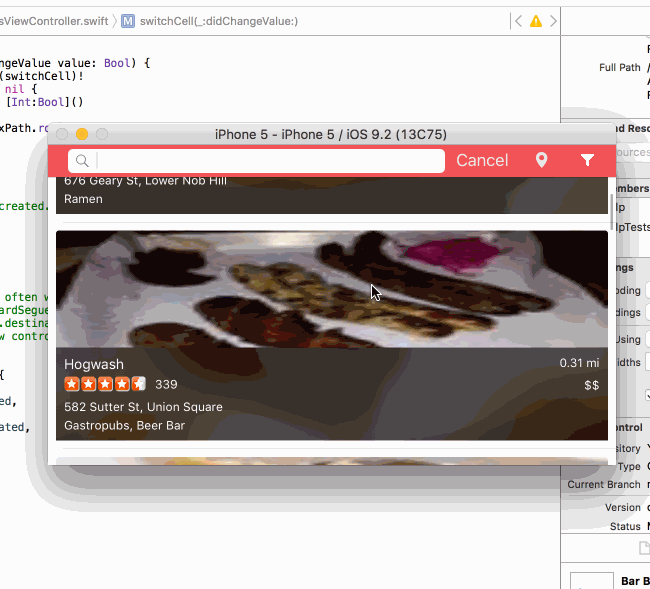Click the Bool type in code editor
The image size is (650, 589).
tap(117, 63)
